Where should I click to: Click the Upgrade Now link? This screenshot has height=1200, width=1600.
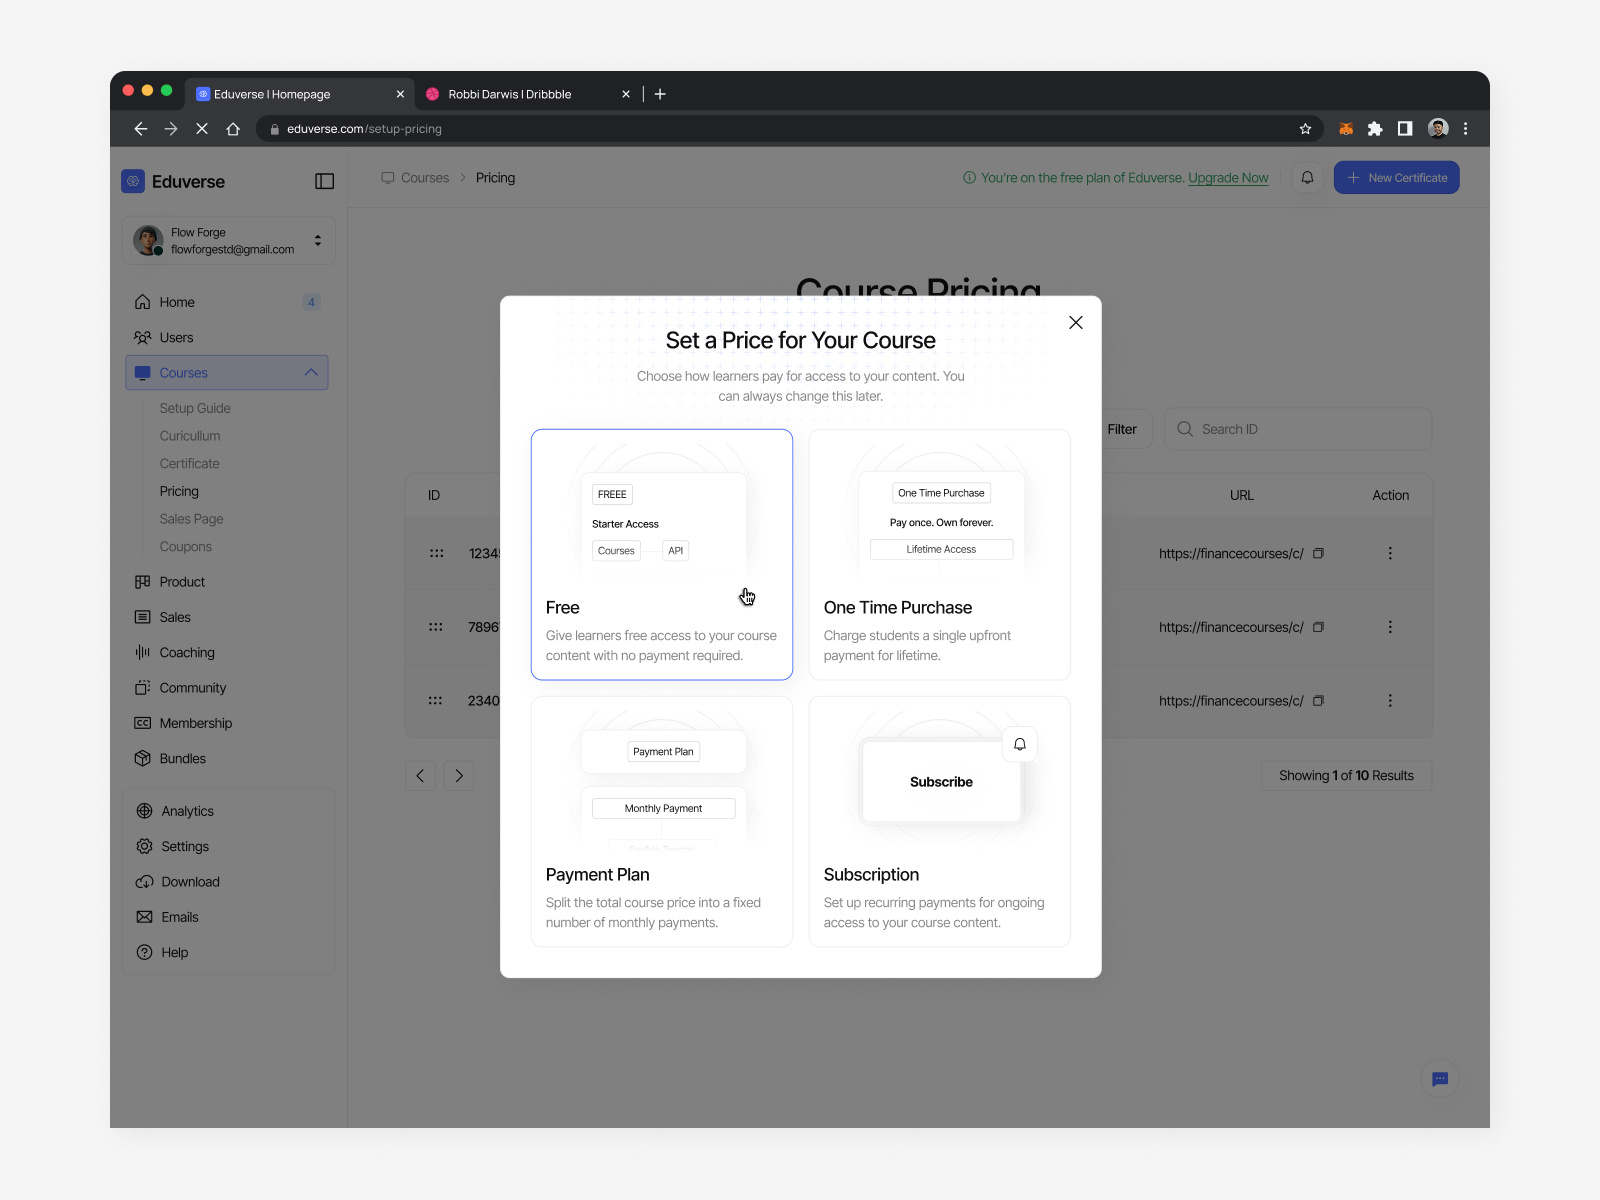(1228, 178)
